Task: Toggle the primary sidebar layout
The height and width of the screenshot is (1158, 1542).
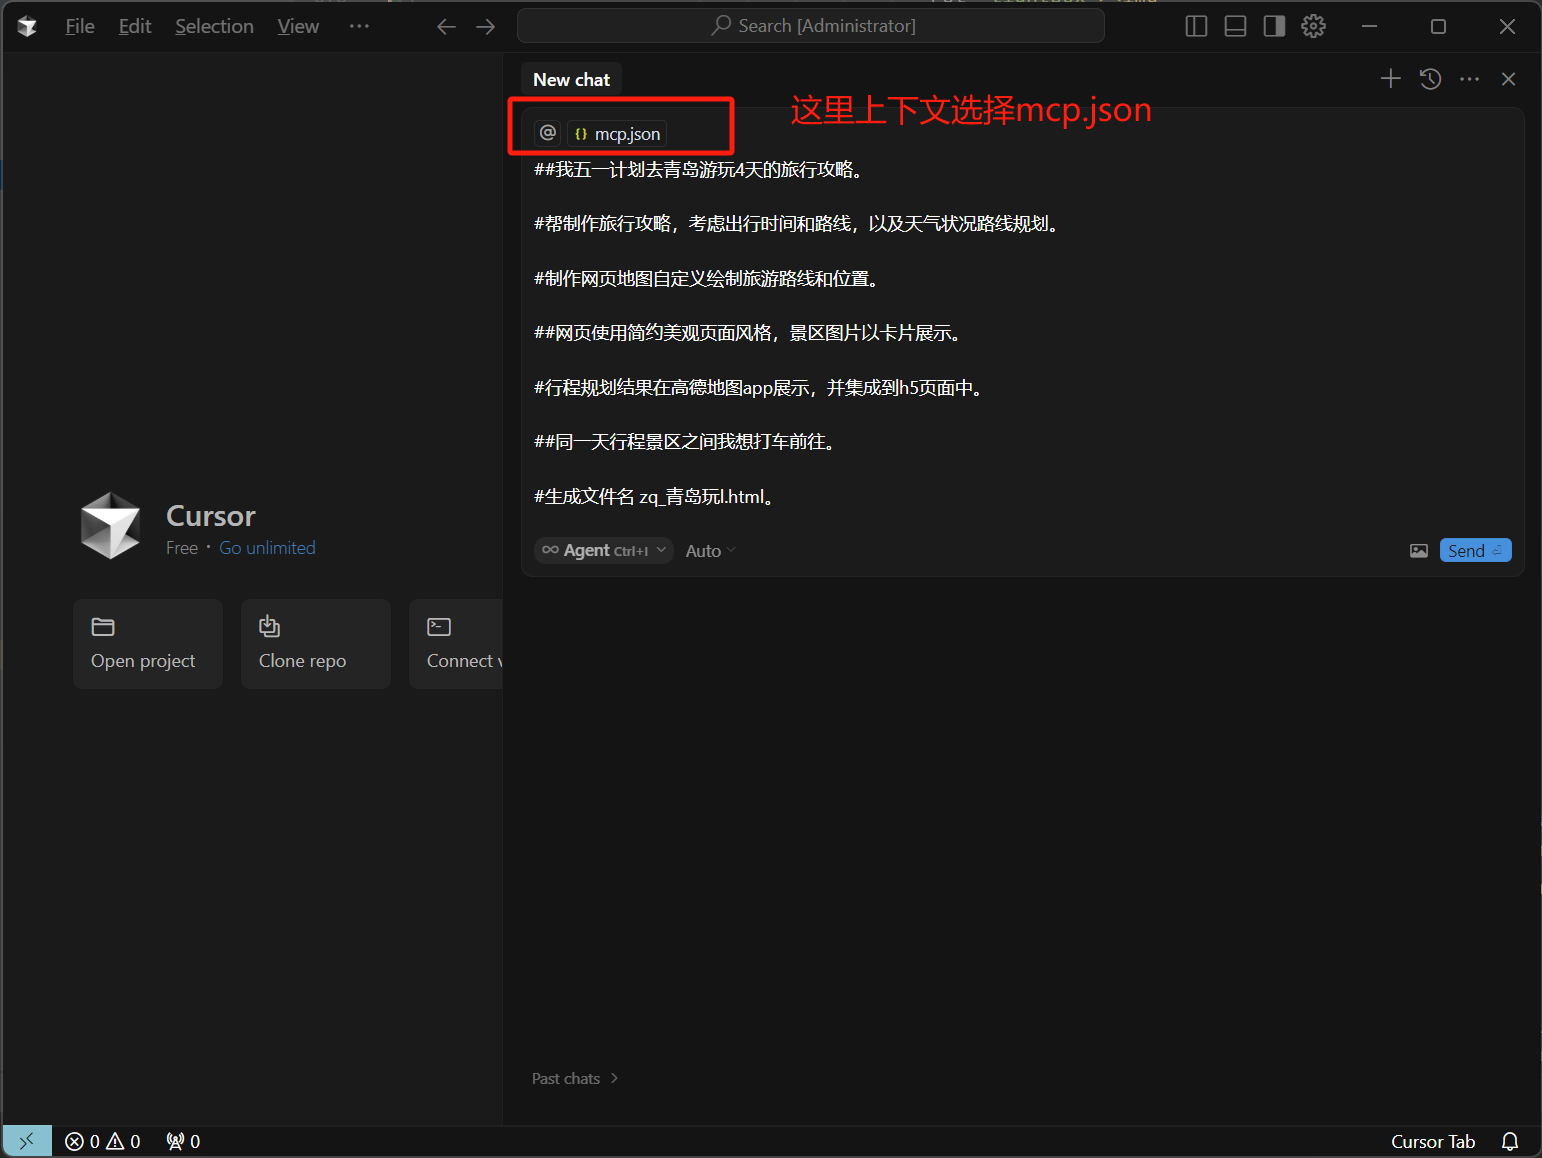Action: 1196,26
